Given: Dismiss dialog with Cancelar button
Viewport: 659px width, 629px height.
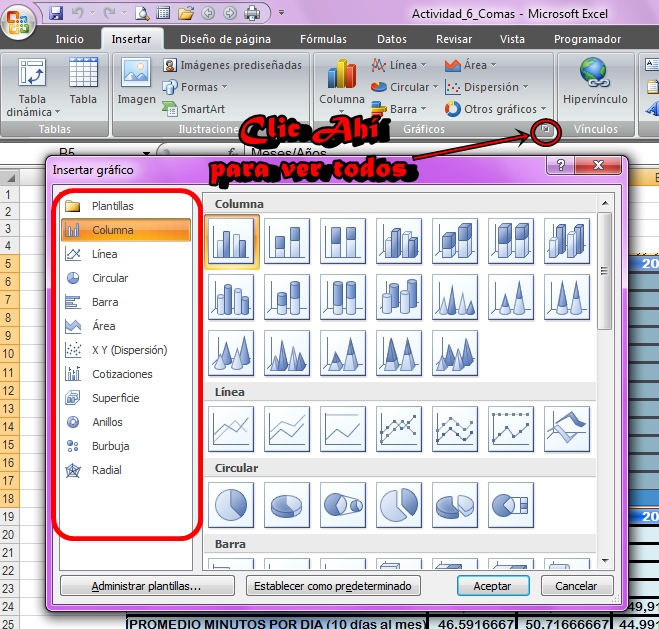Looking at the screenshot, I should click(576, 586).
